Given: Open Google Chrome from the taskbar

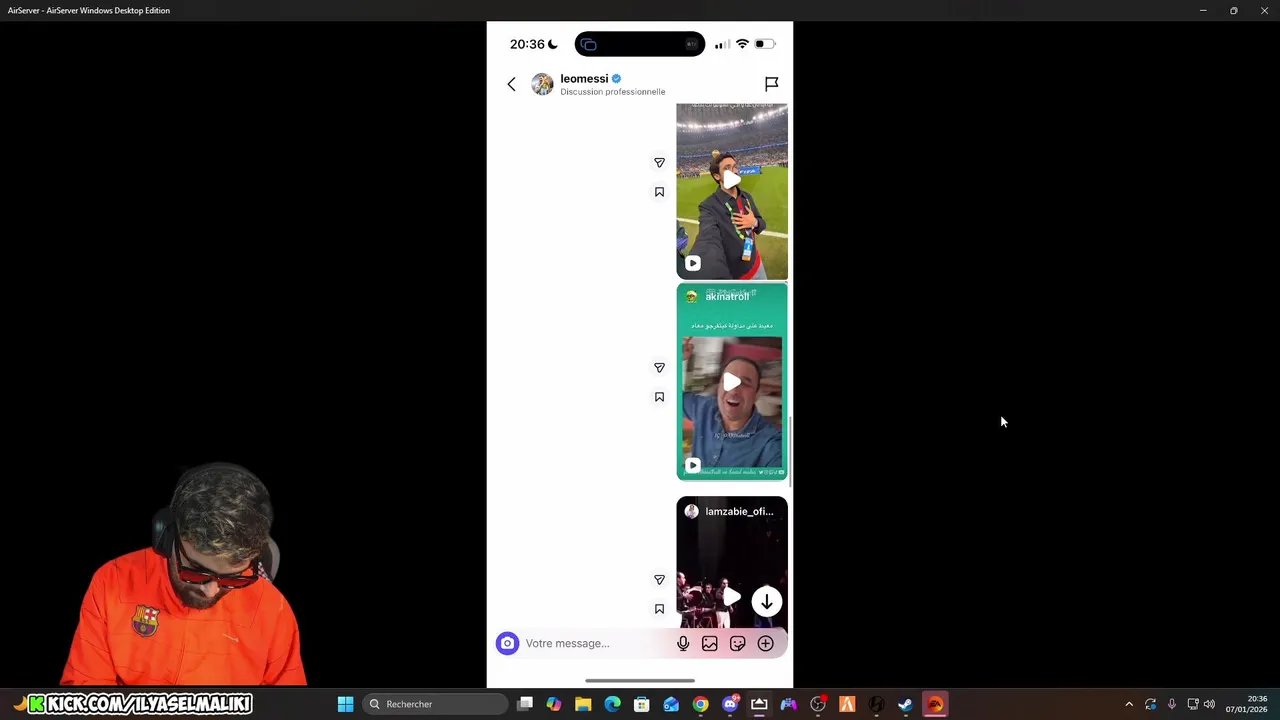Looking at the screenshot, I should 700,704.
